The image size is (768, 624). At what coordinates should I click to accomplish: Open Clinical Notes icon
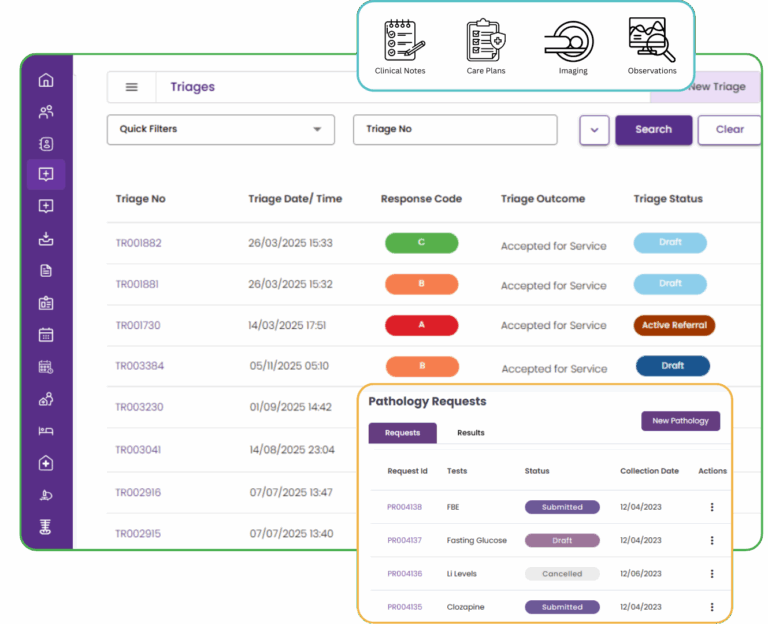[402, 42]
